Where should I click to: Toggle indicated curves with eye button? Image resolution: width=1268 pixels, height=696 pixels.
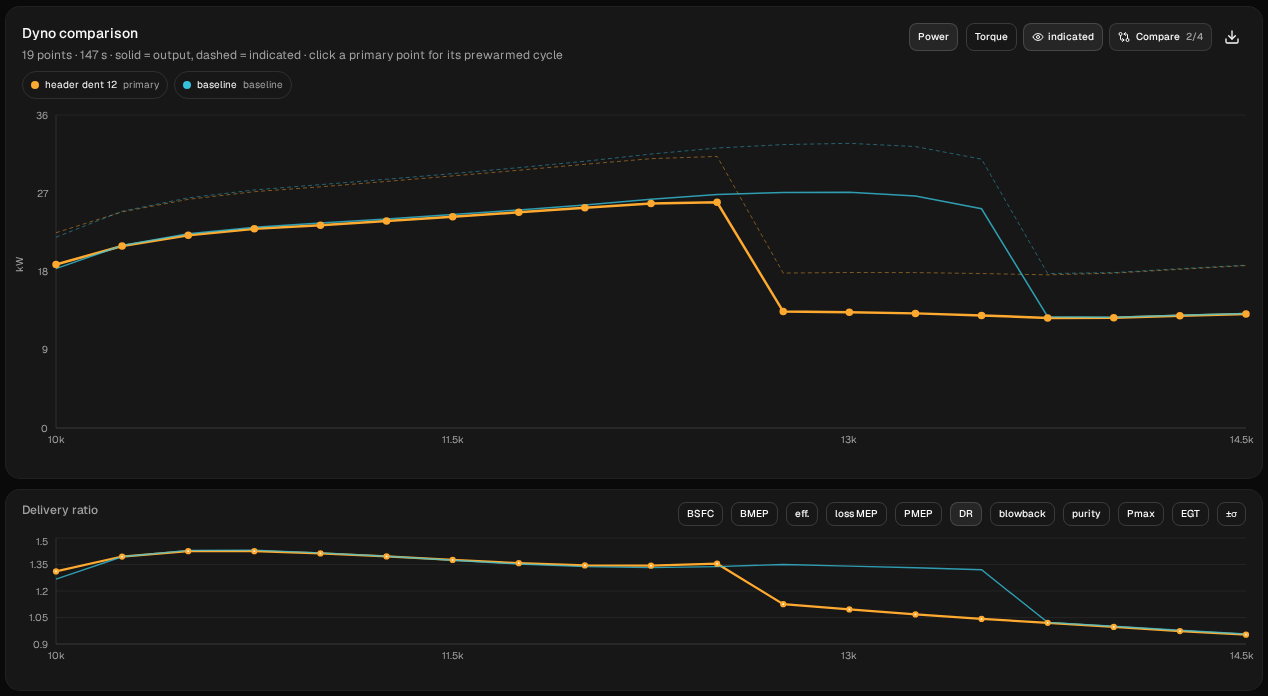[x=1063, y=37]
